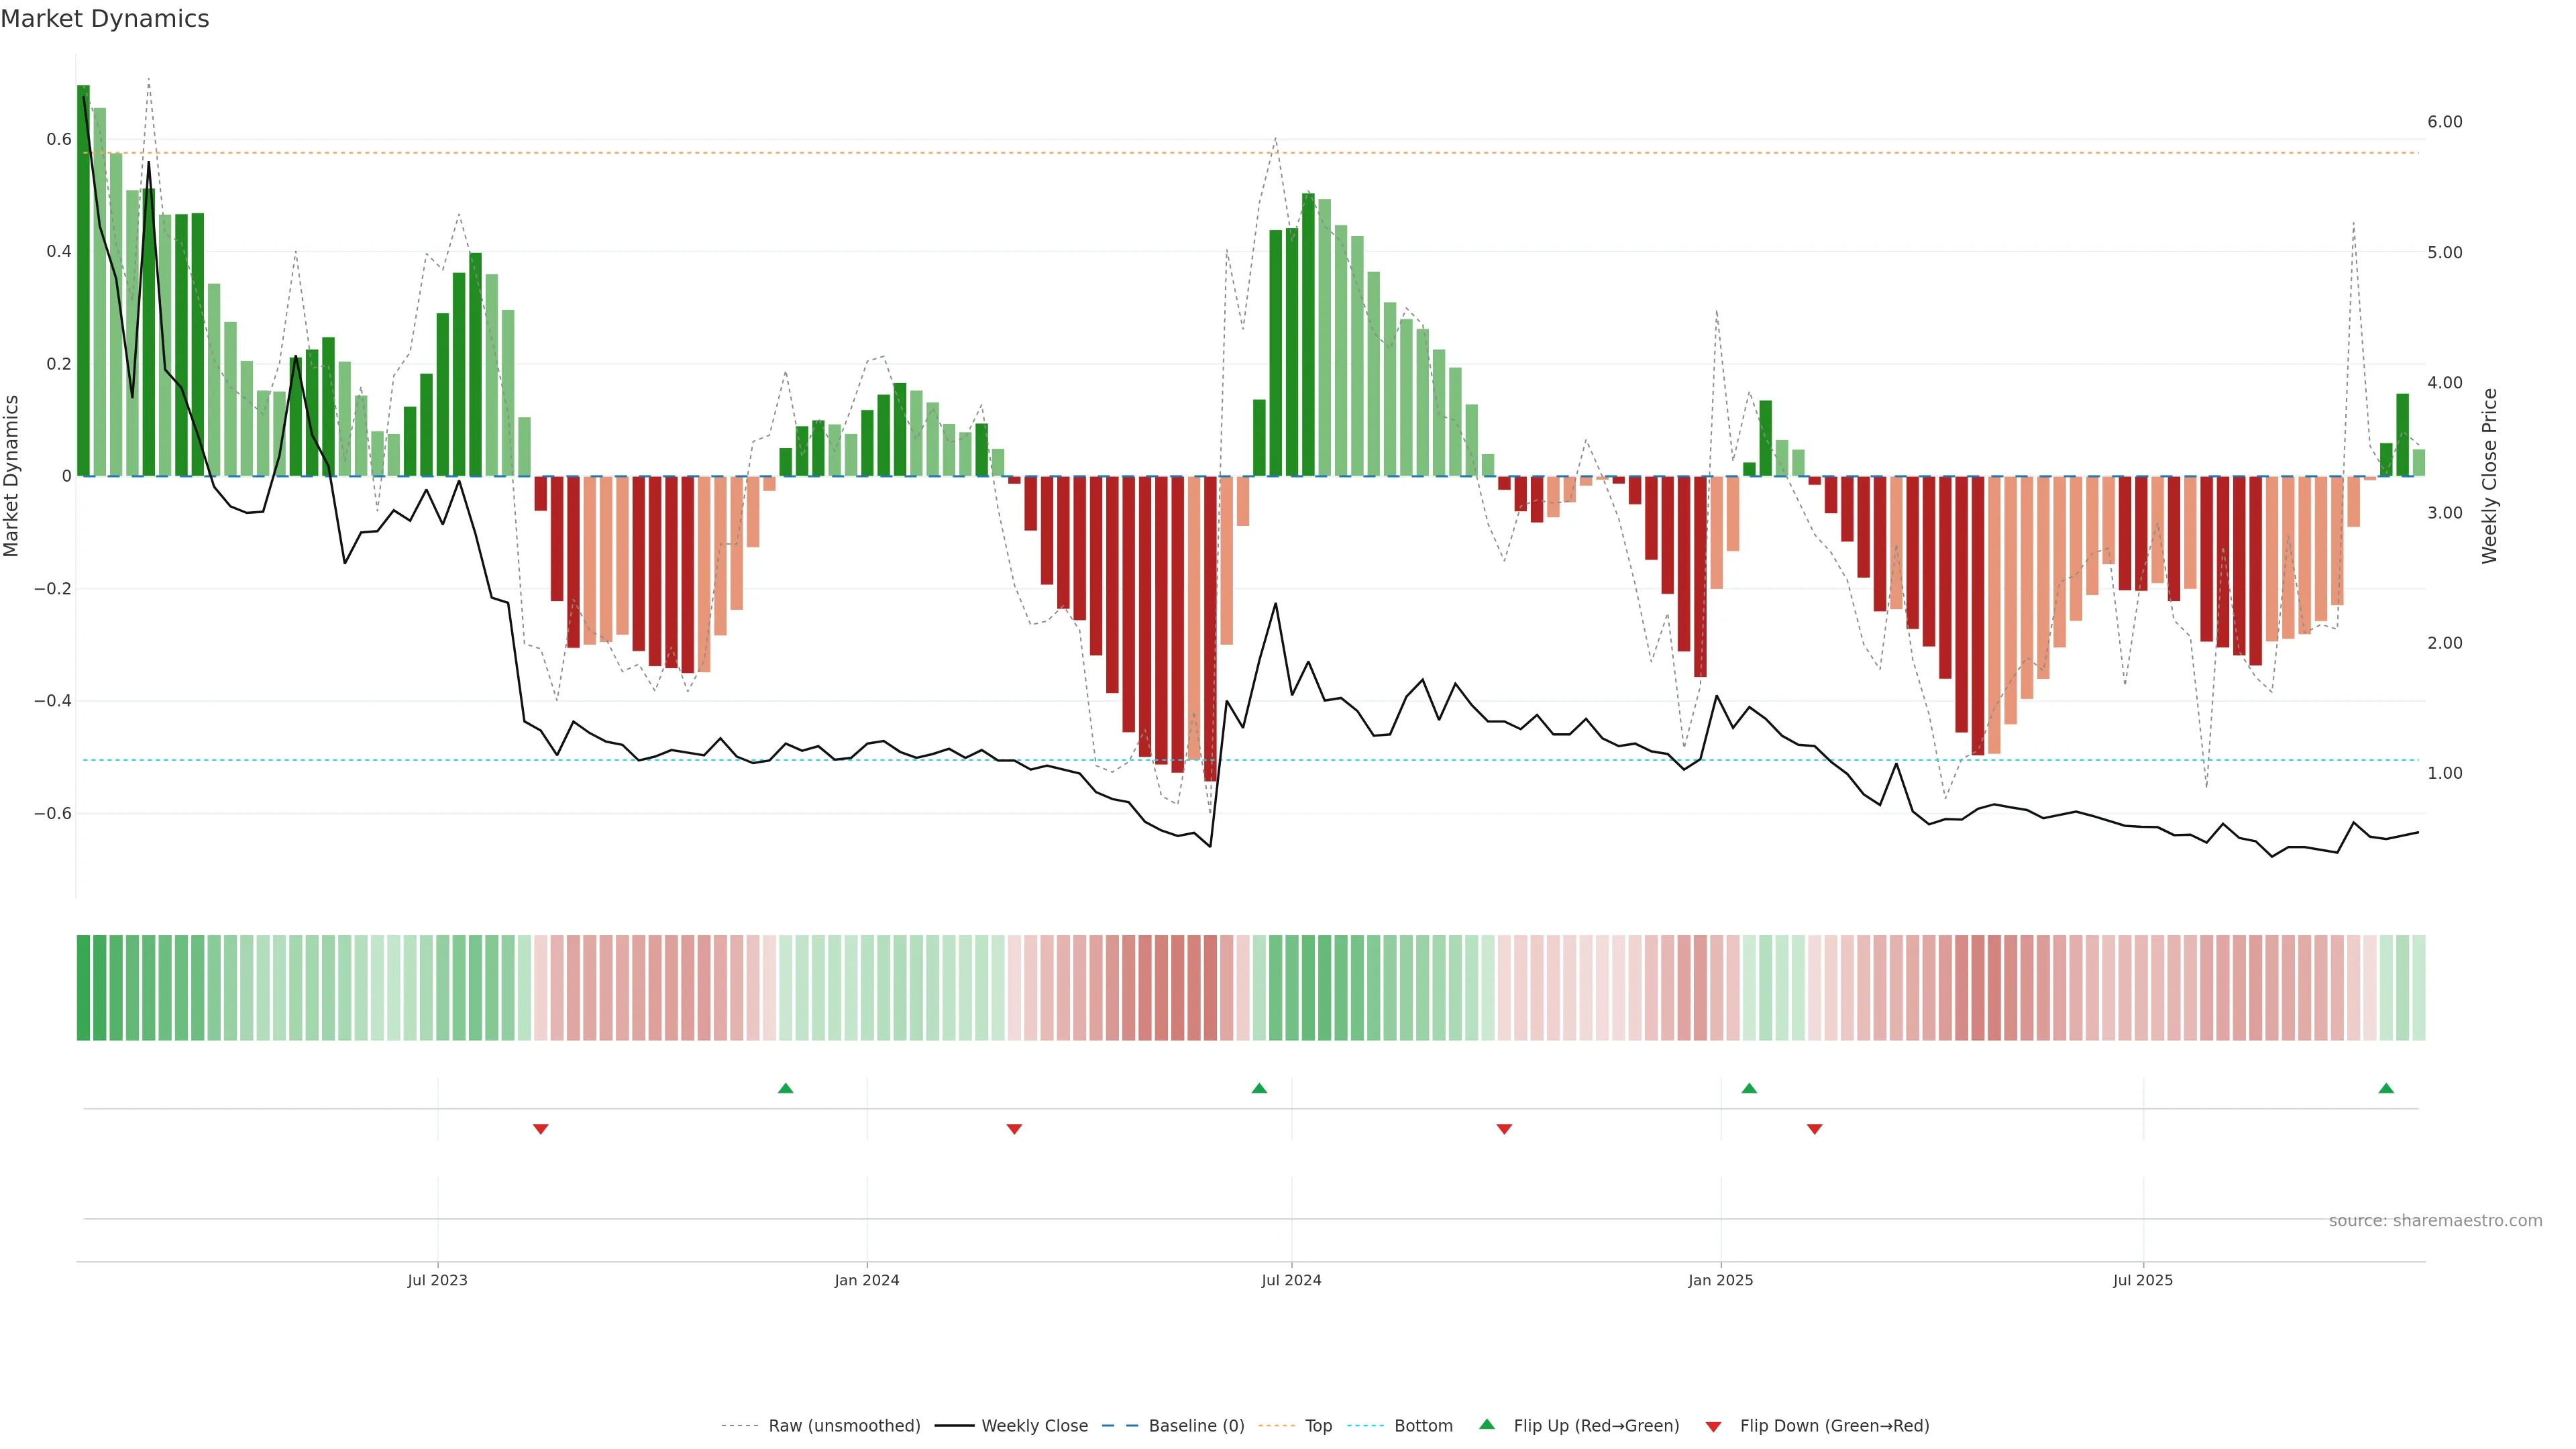
Task: Click the last green flip-up marker at far right
Action: click(x=2386, y=1088)
